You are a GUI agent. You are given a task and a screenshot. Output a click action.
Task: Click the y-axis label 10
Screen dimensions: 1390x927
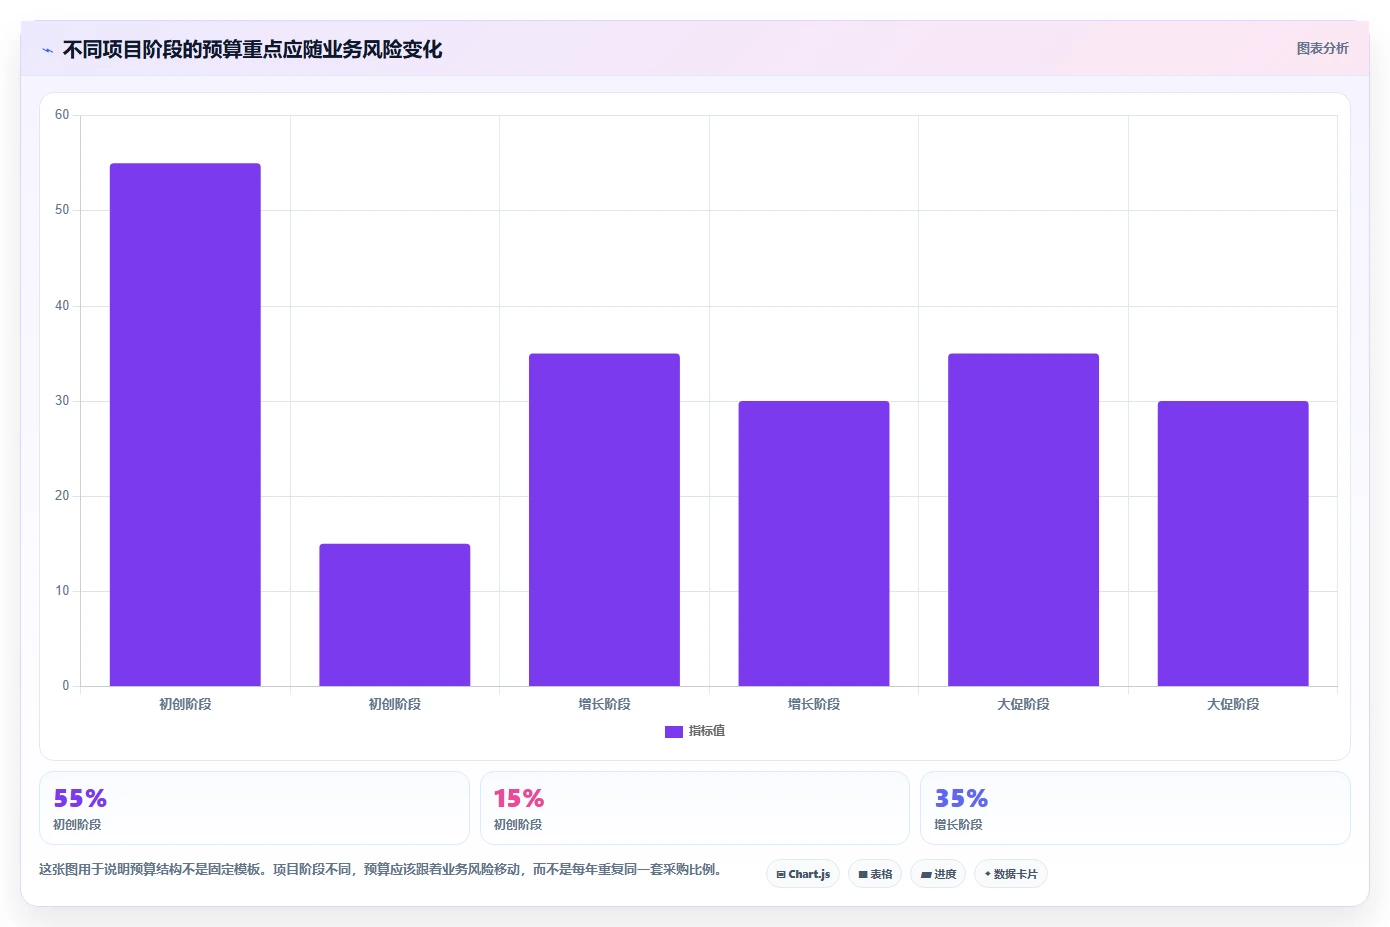coord(62,591)
